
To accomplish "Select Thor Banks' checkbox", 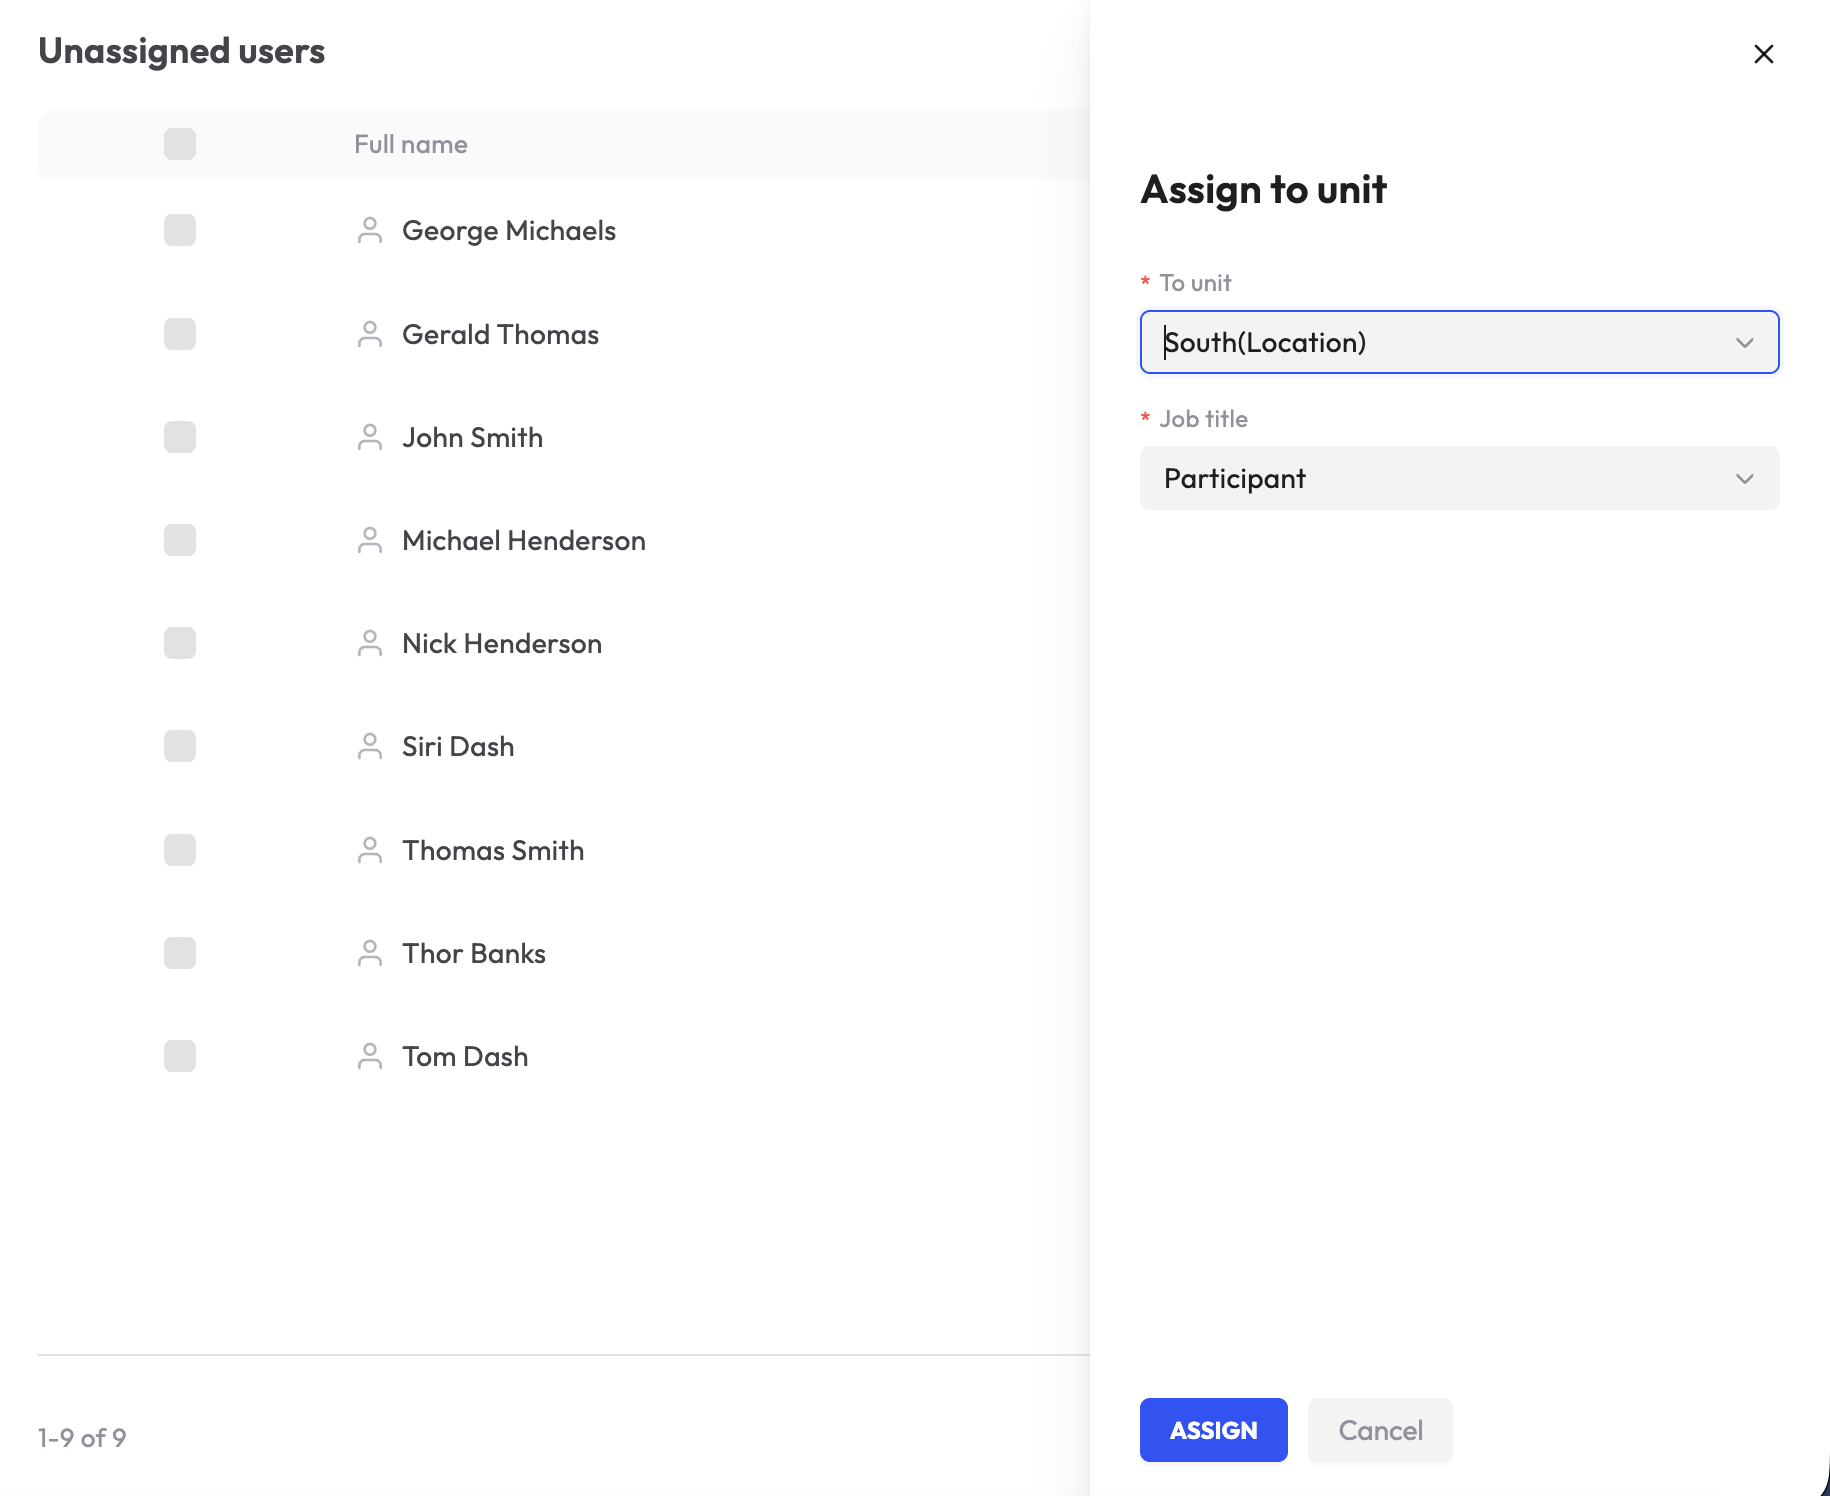I will (x=180, y=953).
